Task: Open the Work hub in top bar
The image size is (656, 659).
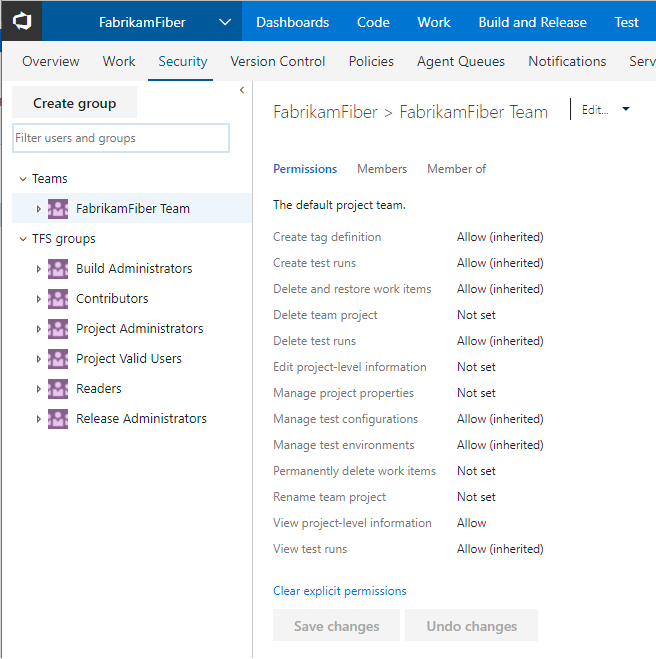Action: (434, 22)
